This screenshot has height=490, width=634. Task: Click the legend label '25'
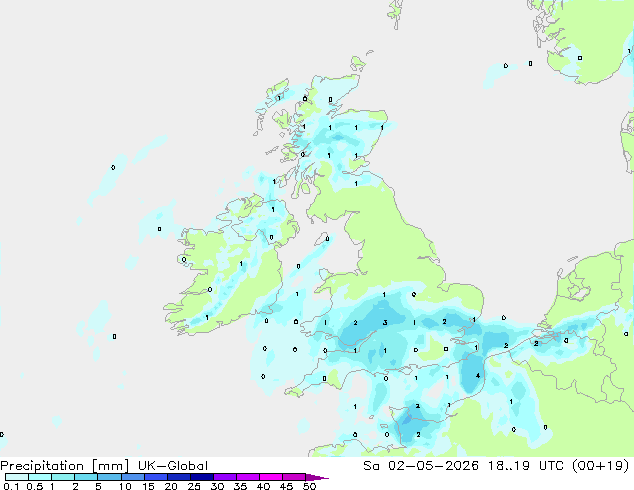tap(194, 486)
